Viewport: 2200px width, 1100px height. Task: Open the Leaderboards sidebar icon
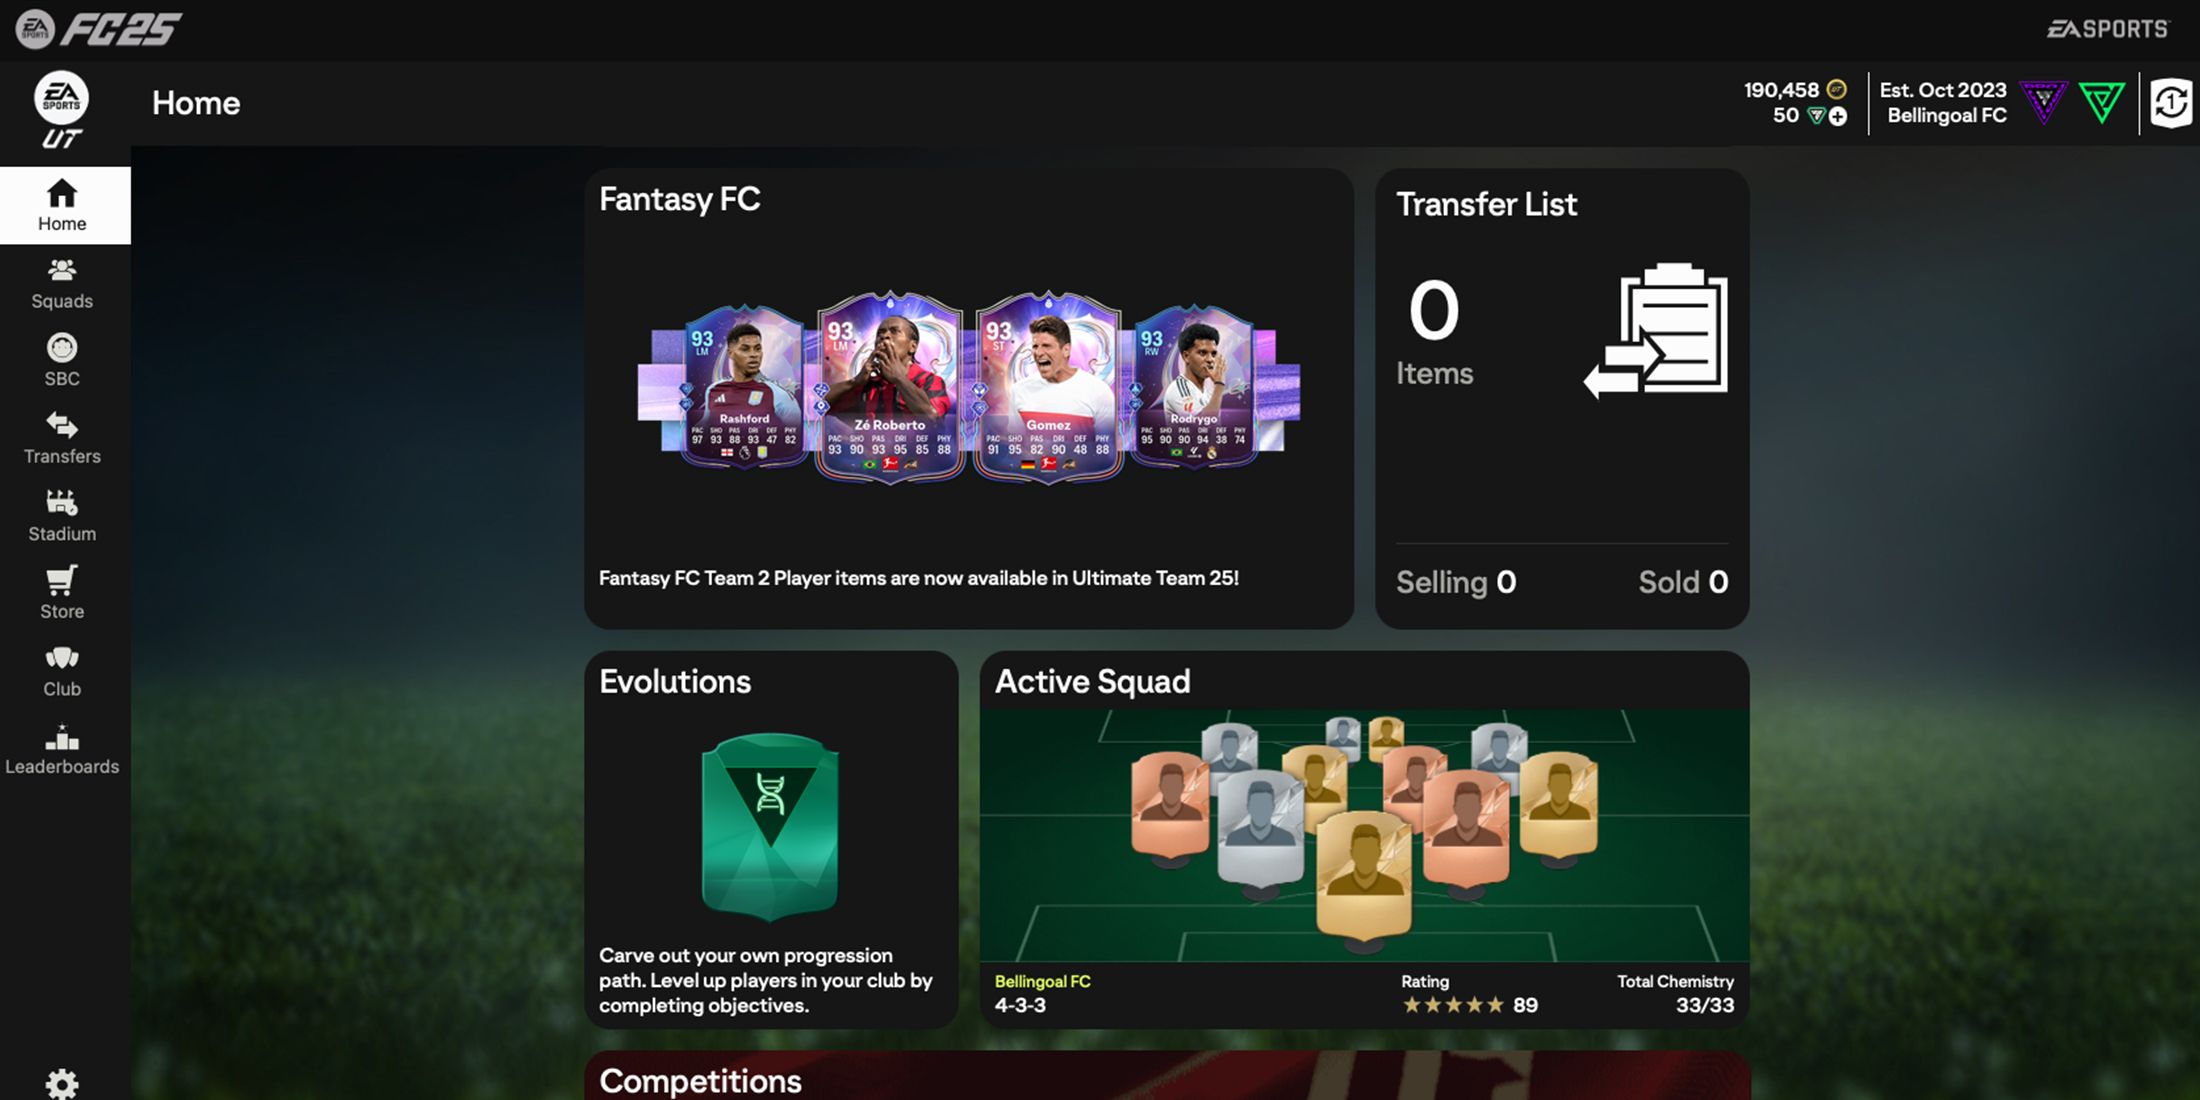point(62,746)
